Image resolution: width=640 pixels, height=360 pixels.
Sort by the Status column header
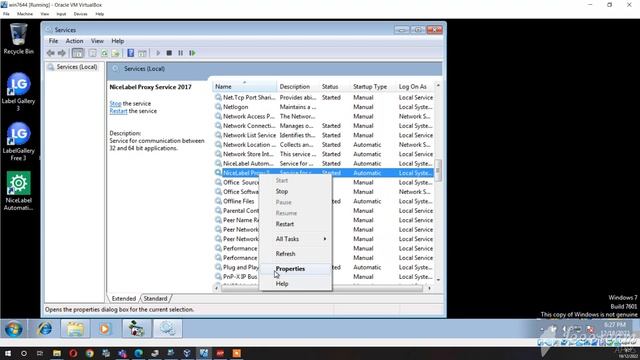coord(334,87)
